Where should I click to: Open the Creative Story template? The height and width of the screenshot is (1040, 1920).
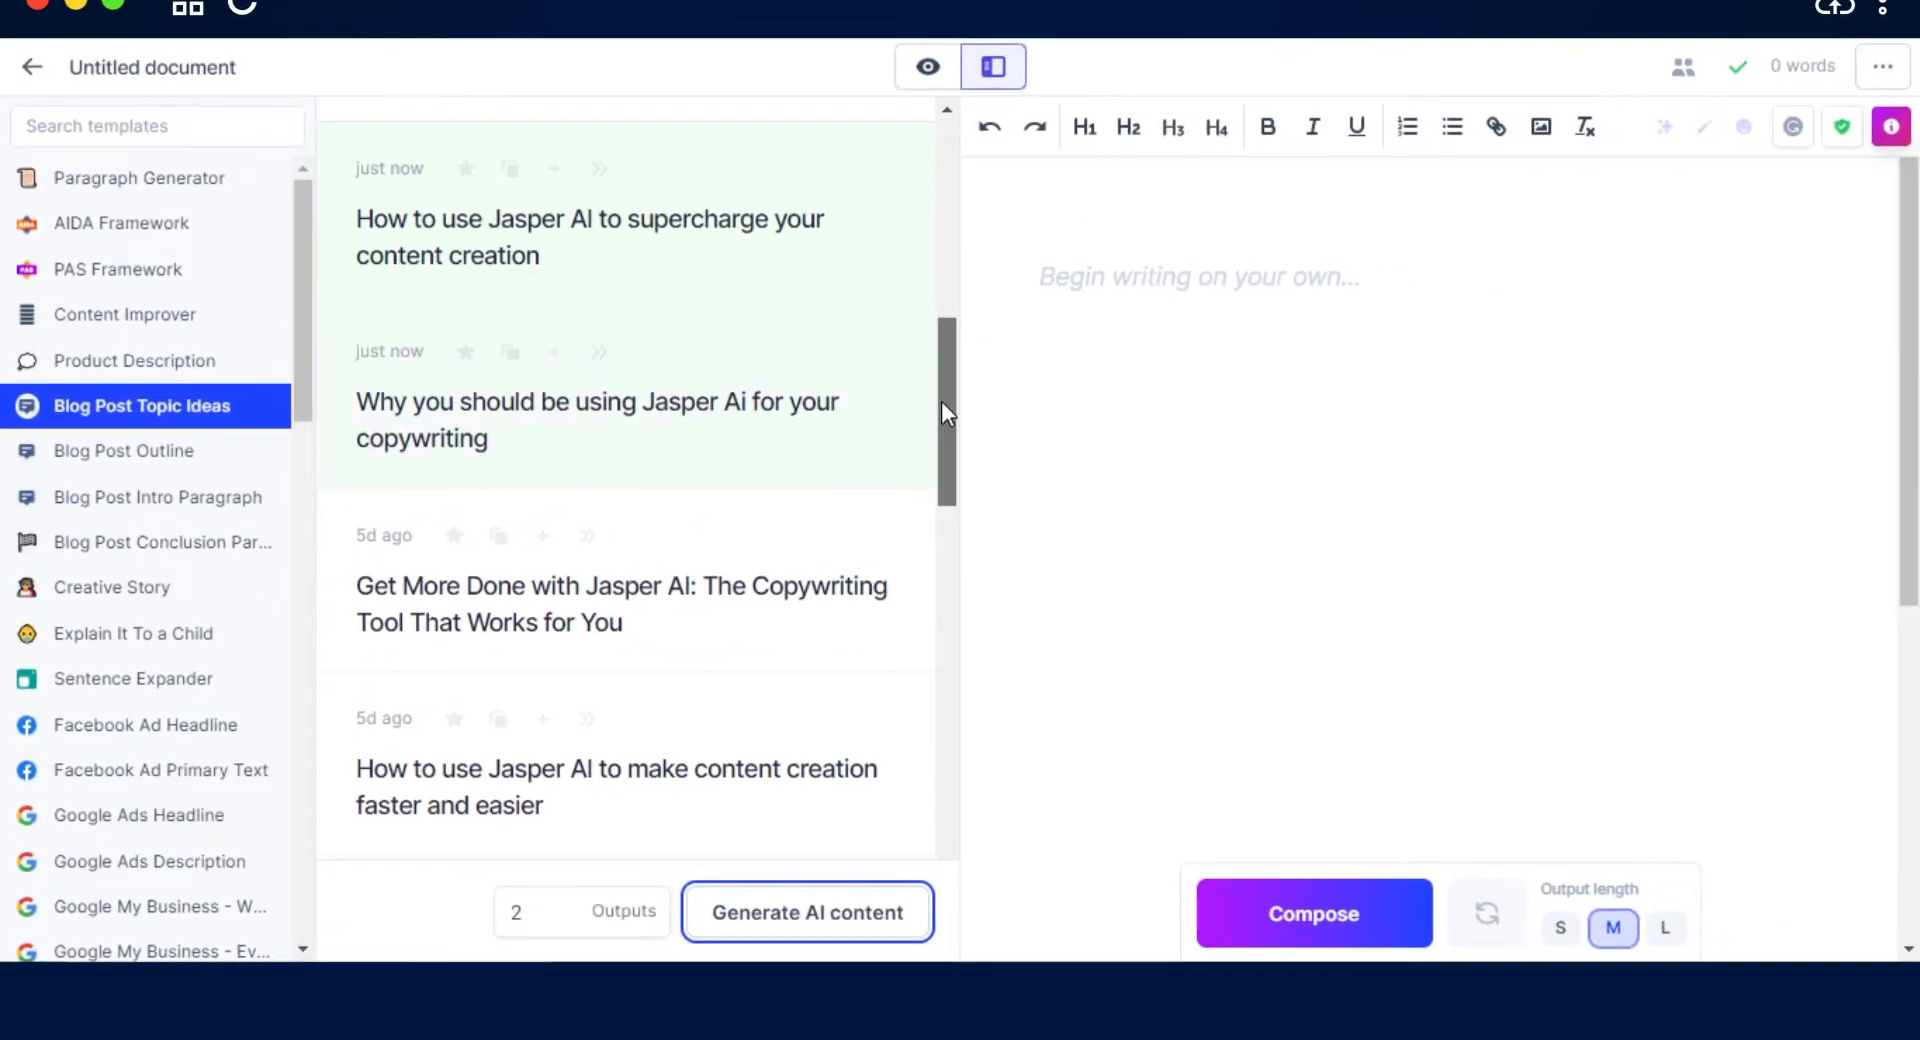[146, 588]
